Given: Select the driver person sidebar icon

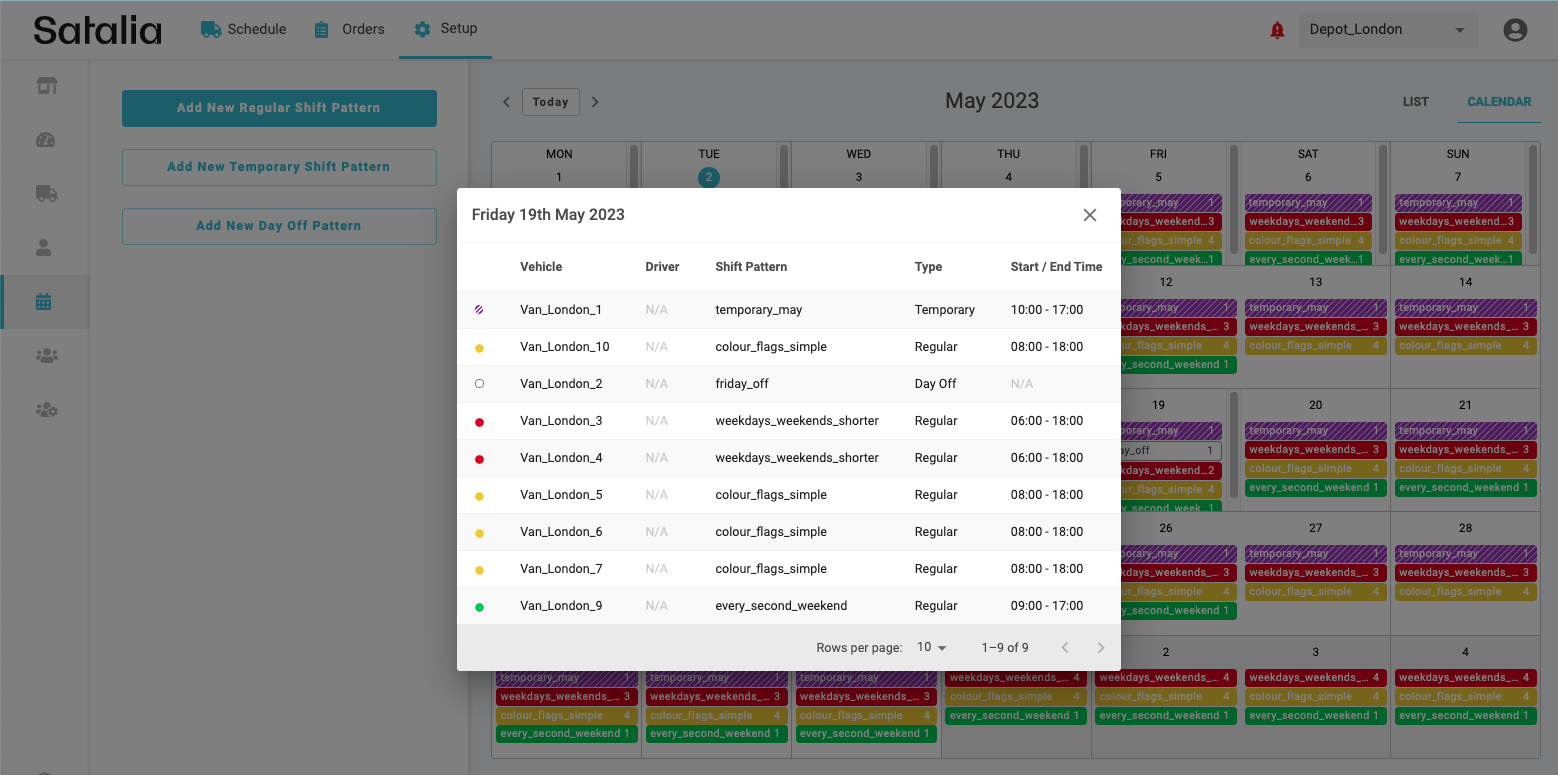Looking at the screenshot, I should (x=44, y=247).
